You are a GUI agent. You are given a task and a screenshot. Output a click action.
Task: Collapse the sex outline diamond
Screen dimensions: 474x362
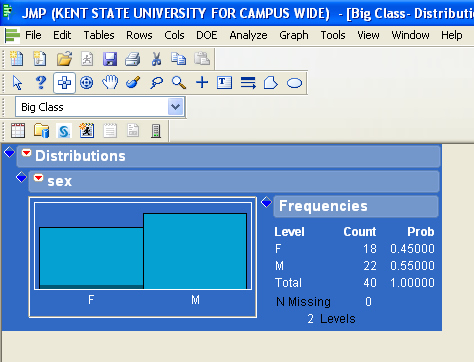coord(21,177)
